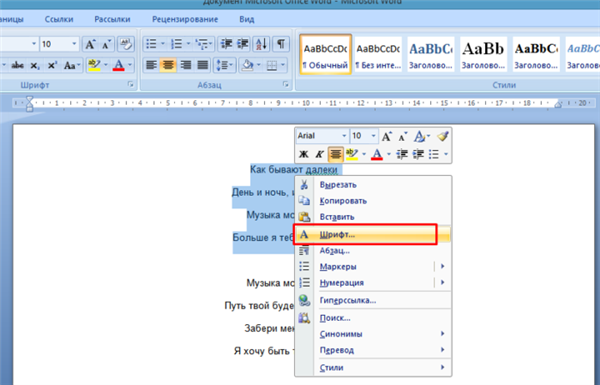The width and height of the screenshot is (600, 385).
Task: Choose Копировать from the context menu
Action: click(x=373, y=201)
